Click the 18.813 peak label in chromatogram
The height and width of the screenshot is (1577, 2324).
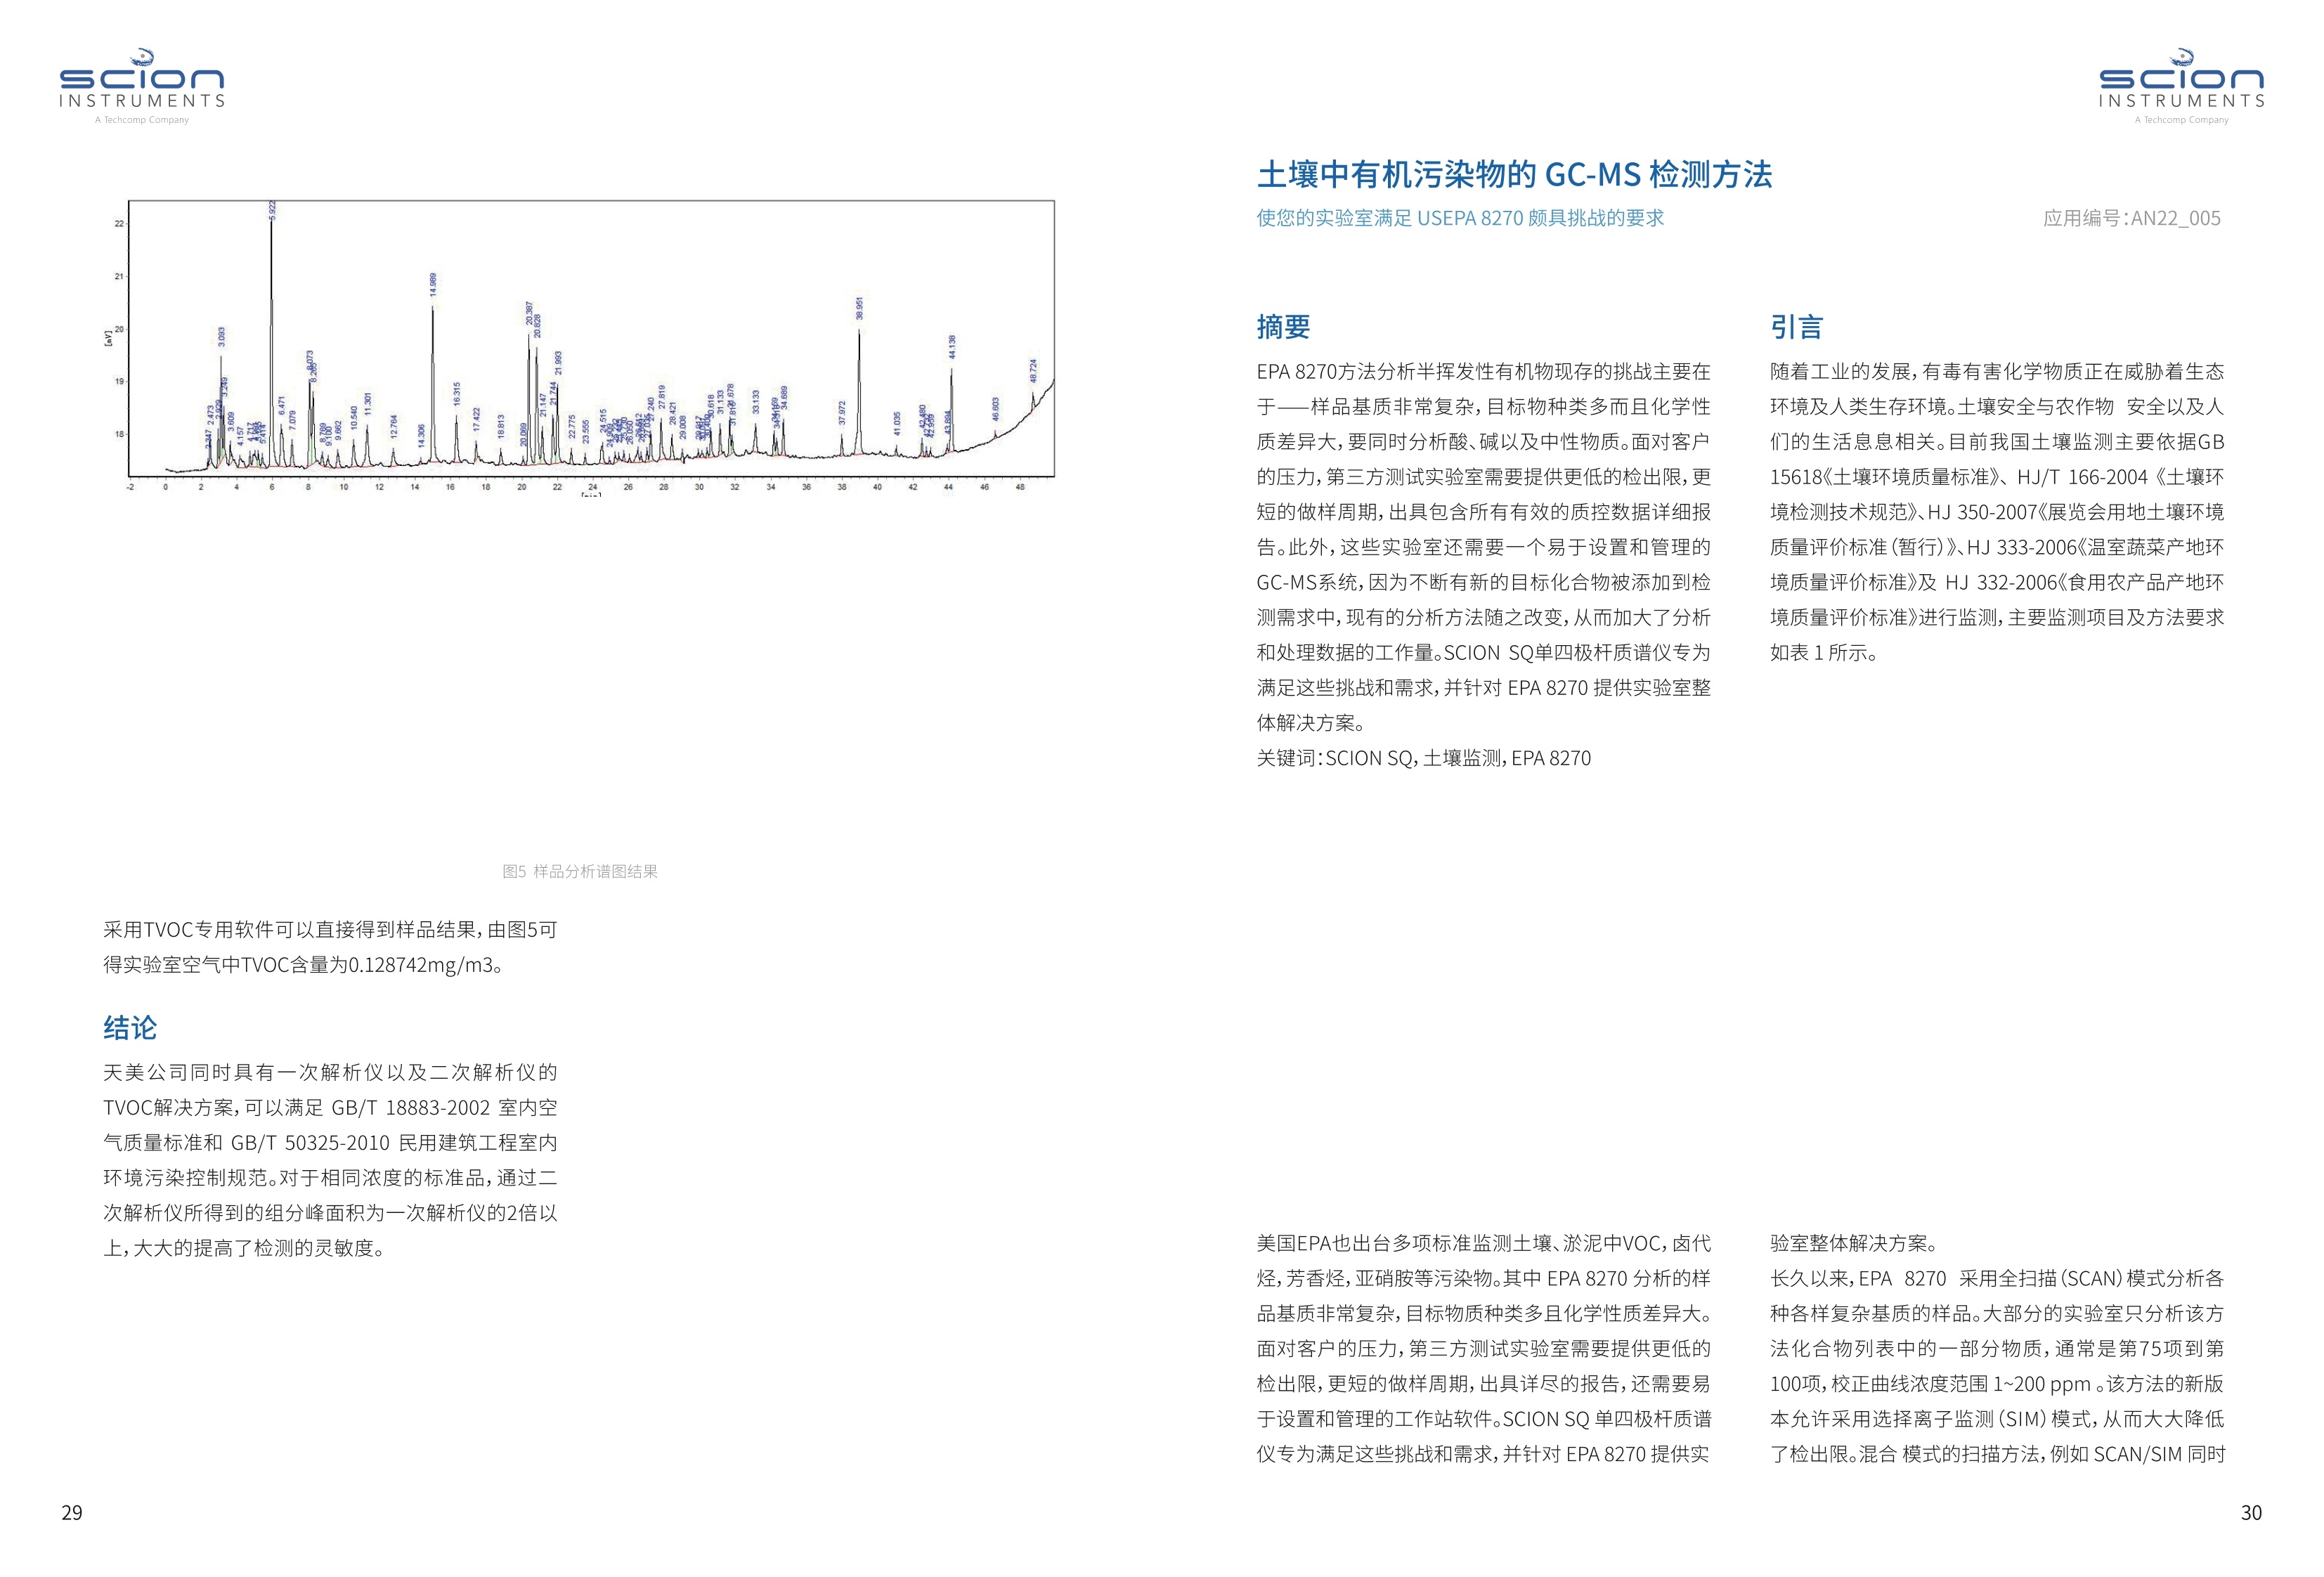[501, 427]
